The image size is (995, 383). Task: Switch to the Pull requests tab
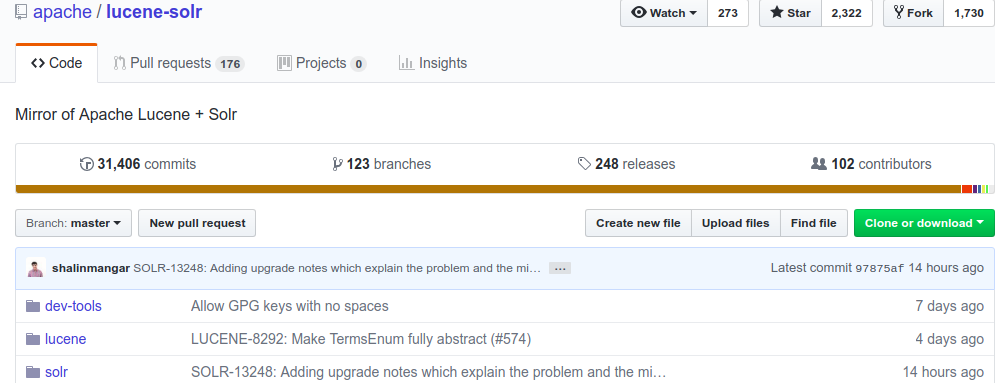(179, 63)
